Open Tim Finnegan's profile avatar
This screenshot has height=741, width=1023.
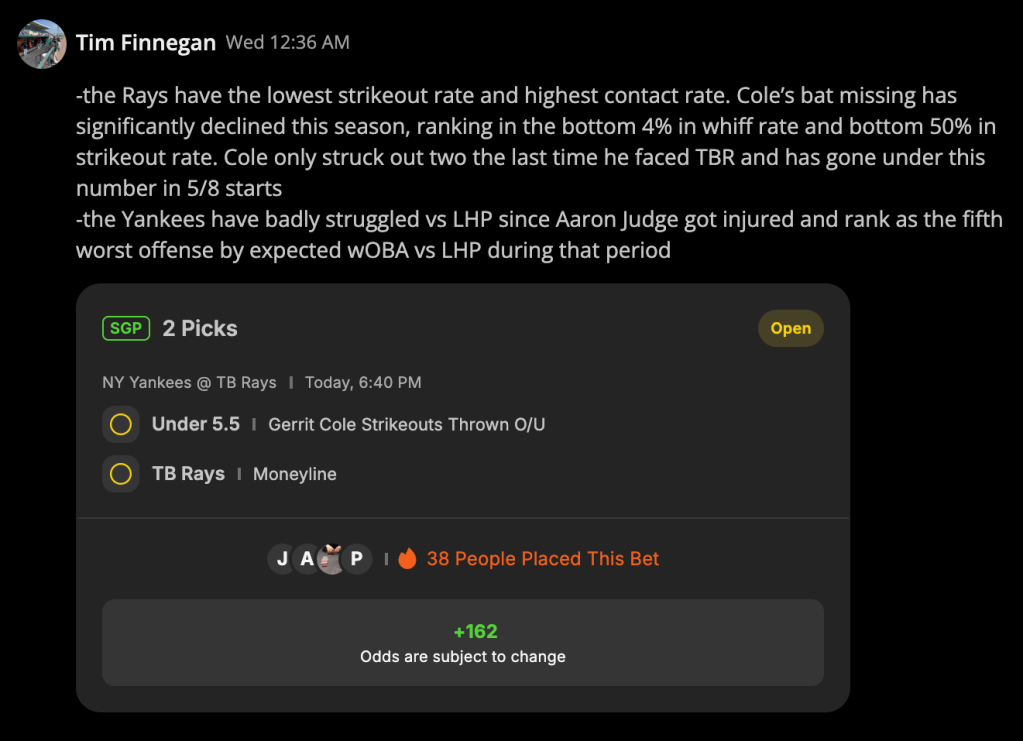click(42, 44)
